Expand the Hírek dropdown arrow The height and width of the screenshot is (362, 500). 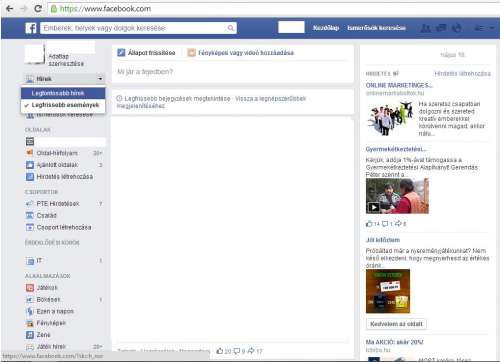pyautogui.click(x=100, y=79)
